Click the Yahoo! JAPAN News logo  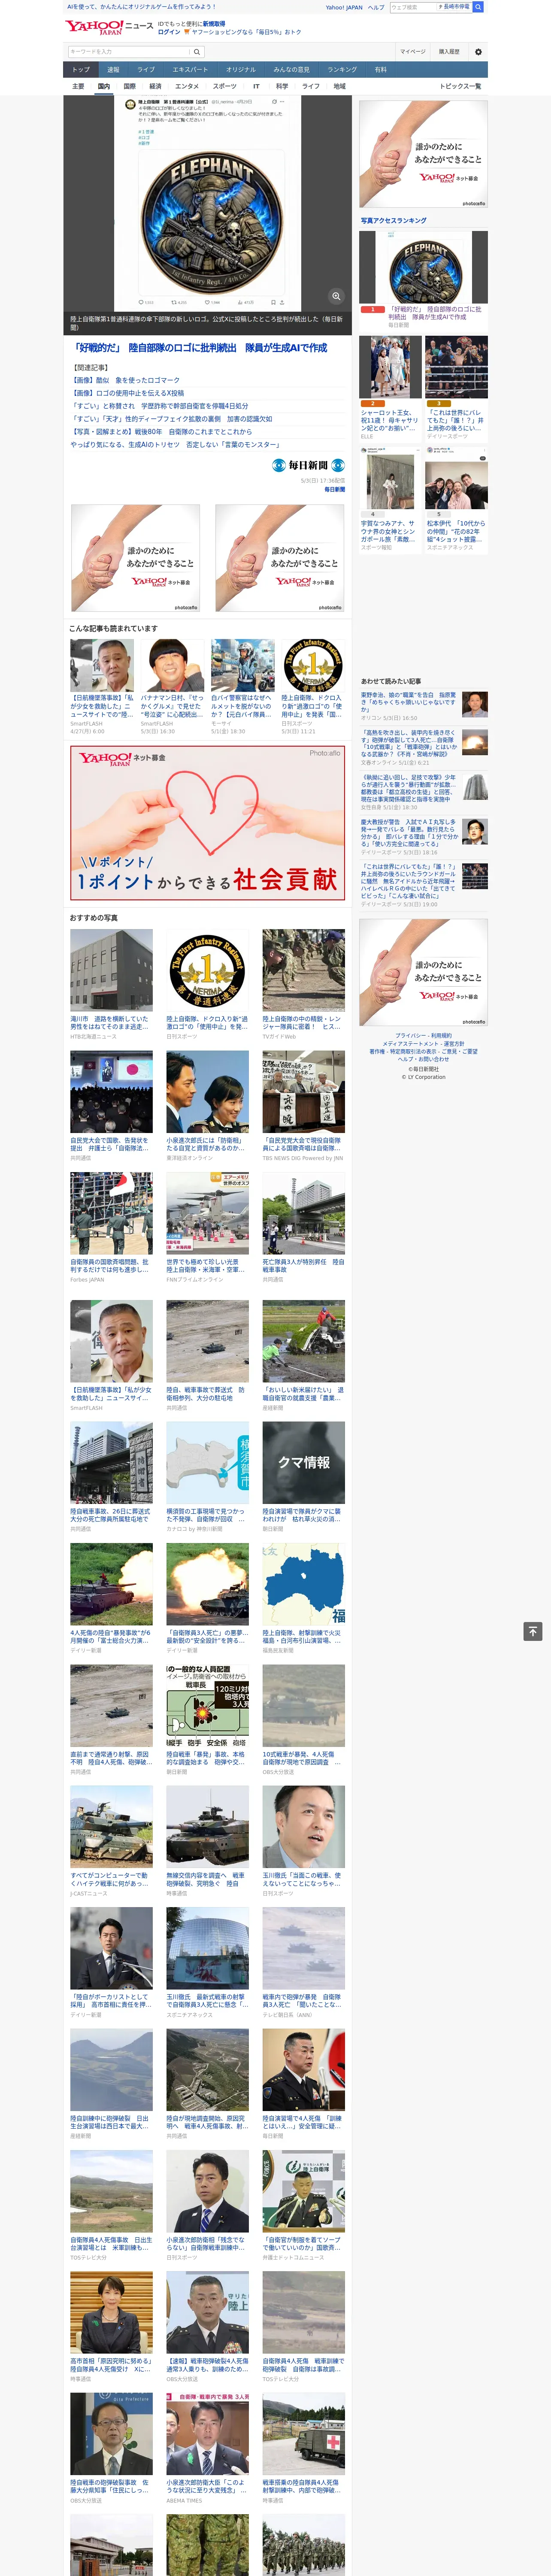(110, 27)
